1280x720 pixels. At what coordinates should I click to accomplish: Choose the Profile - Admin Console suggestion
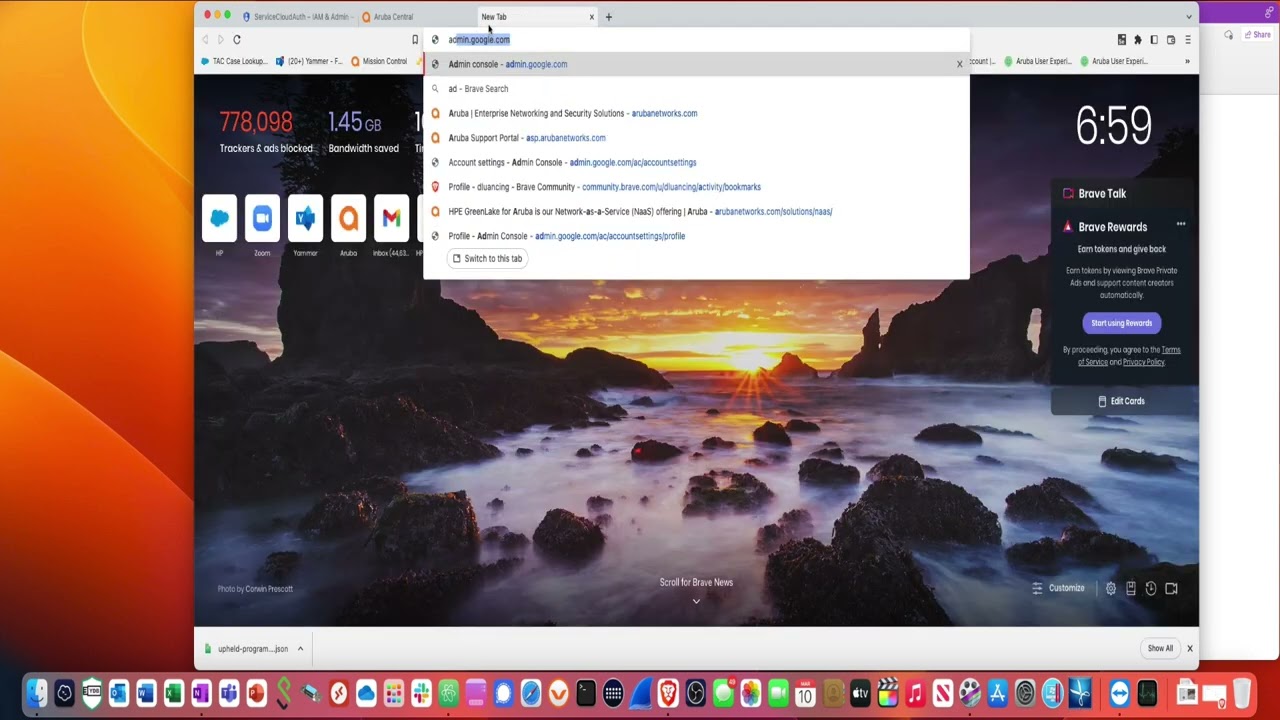696,236
